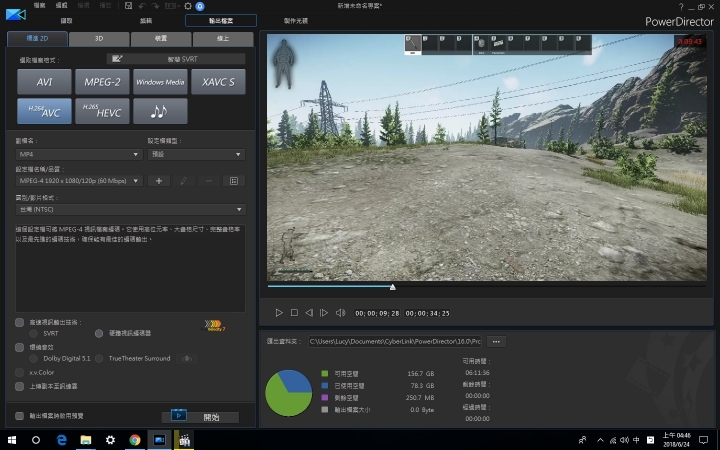Toggle the x.v.Color checkbox
Image resolution: width=720 pixels, height=450 pixels.
[19, 372]
